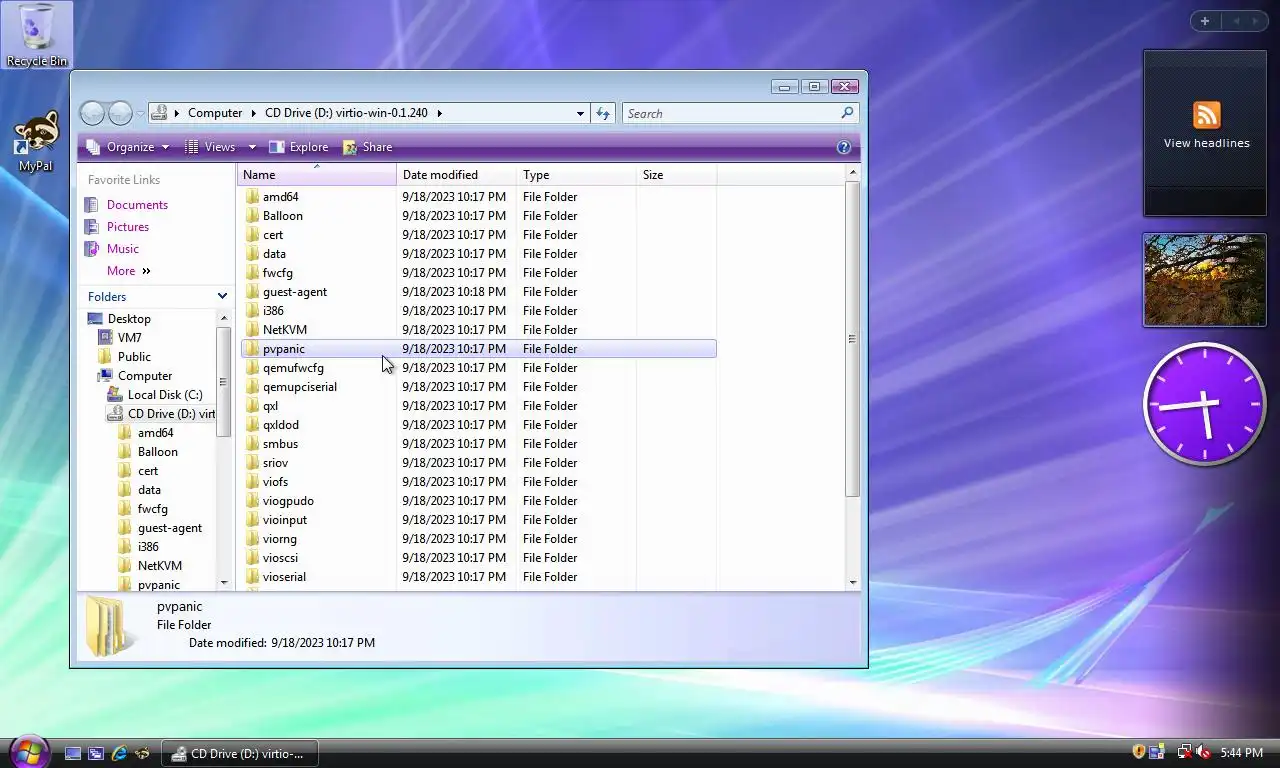Image resolution: width=1280 pixels, height=768 pixels.
Task: Select the NetKVM folder icon in file list
Action: 252,330
